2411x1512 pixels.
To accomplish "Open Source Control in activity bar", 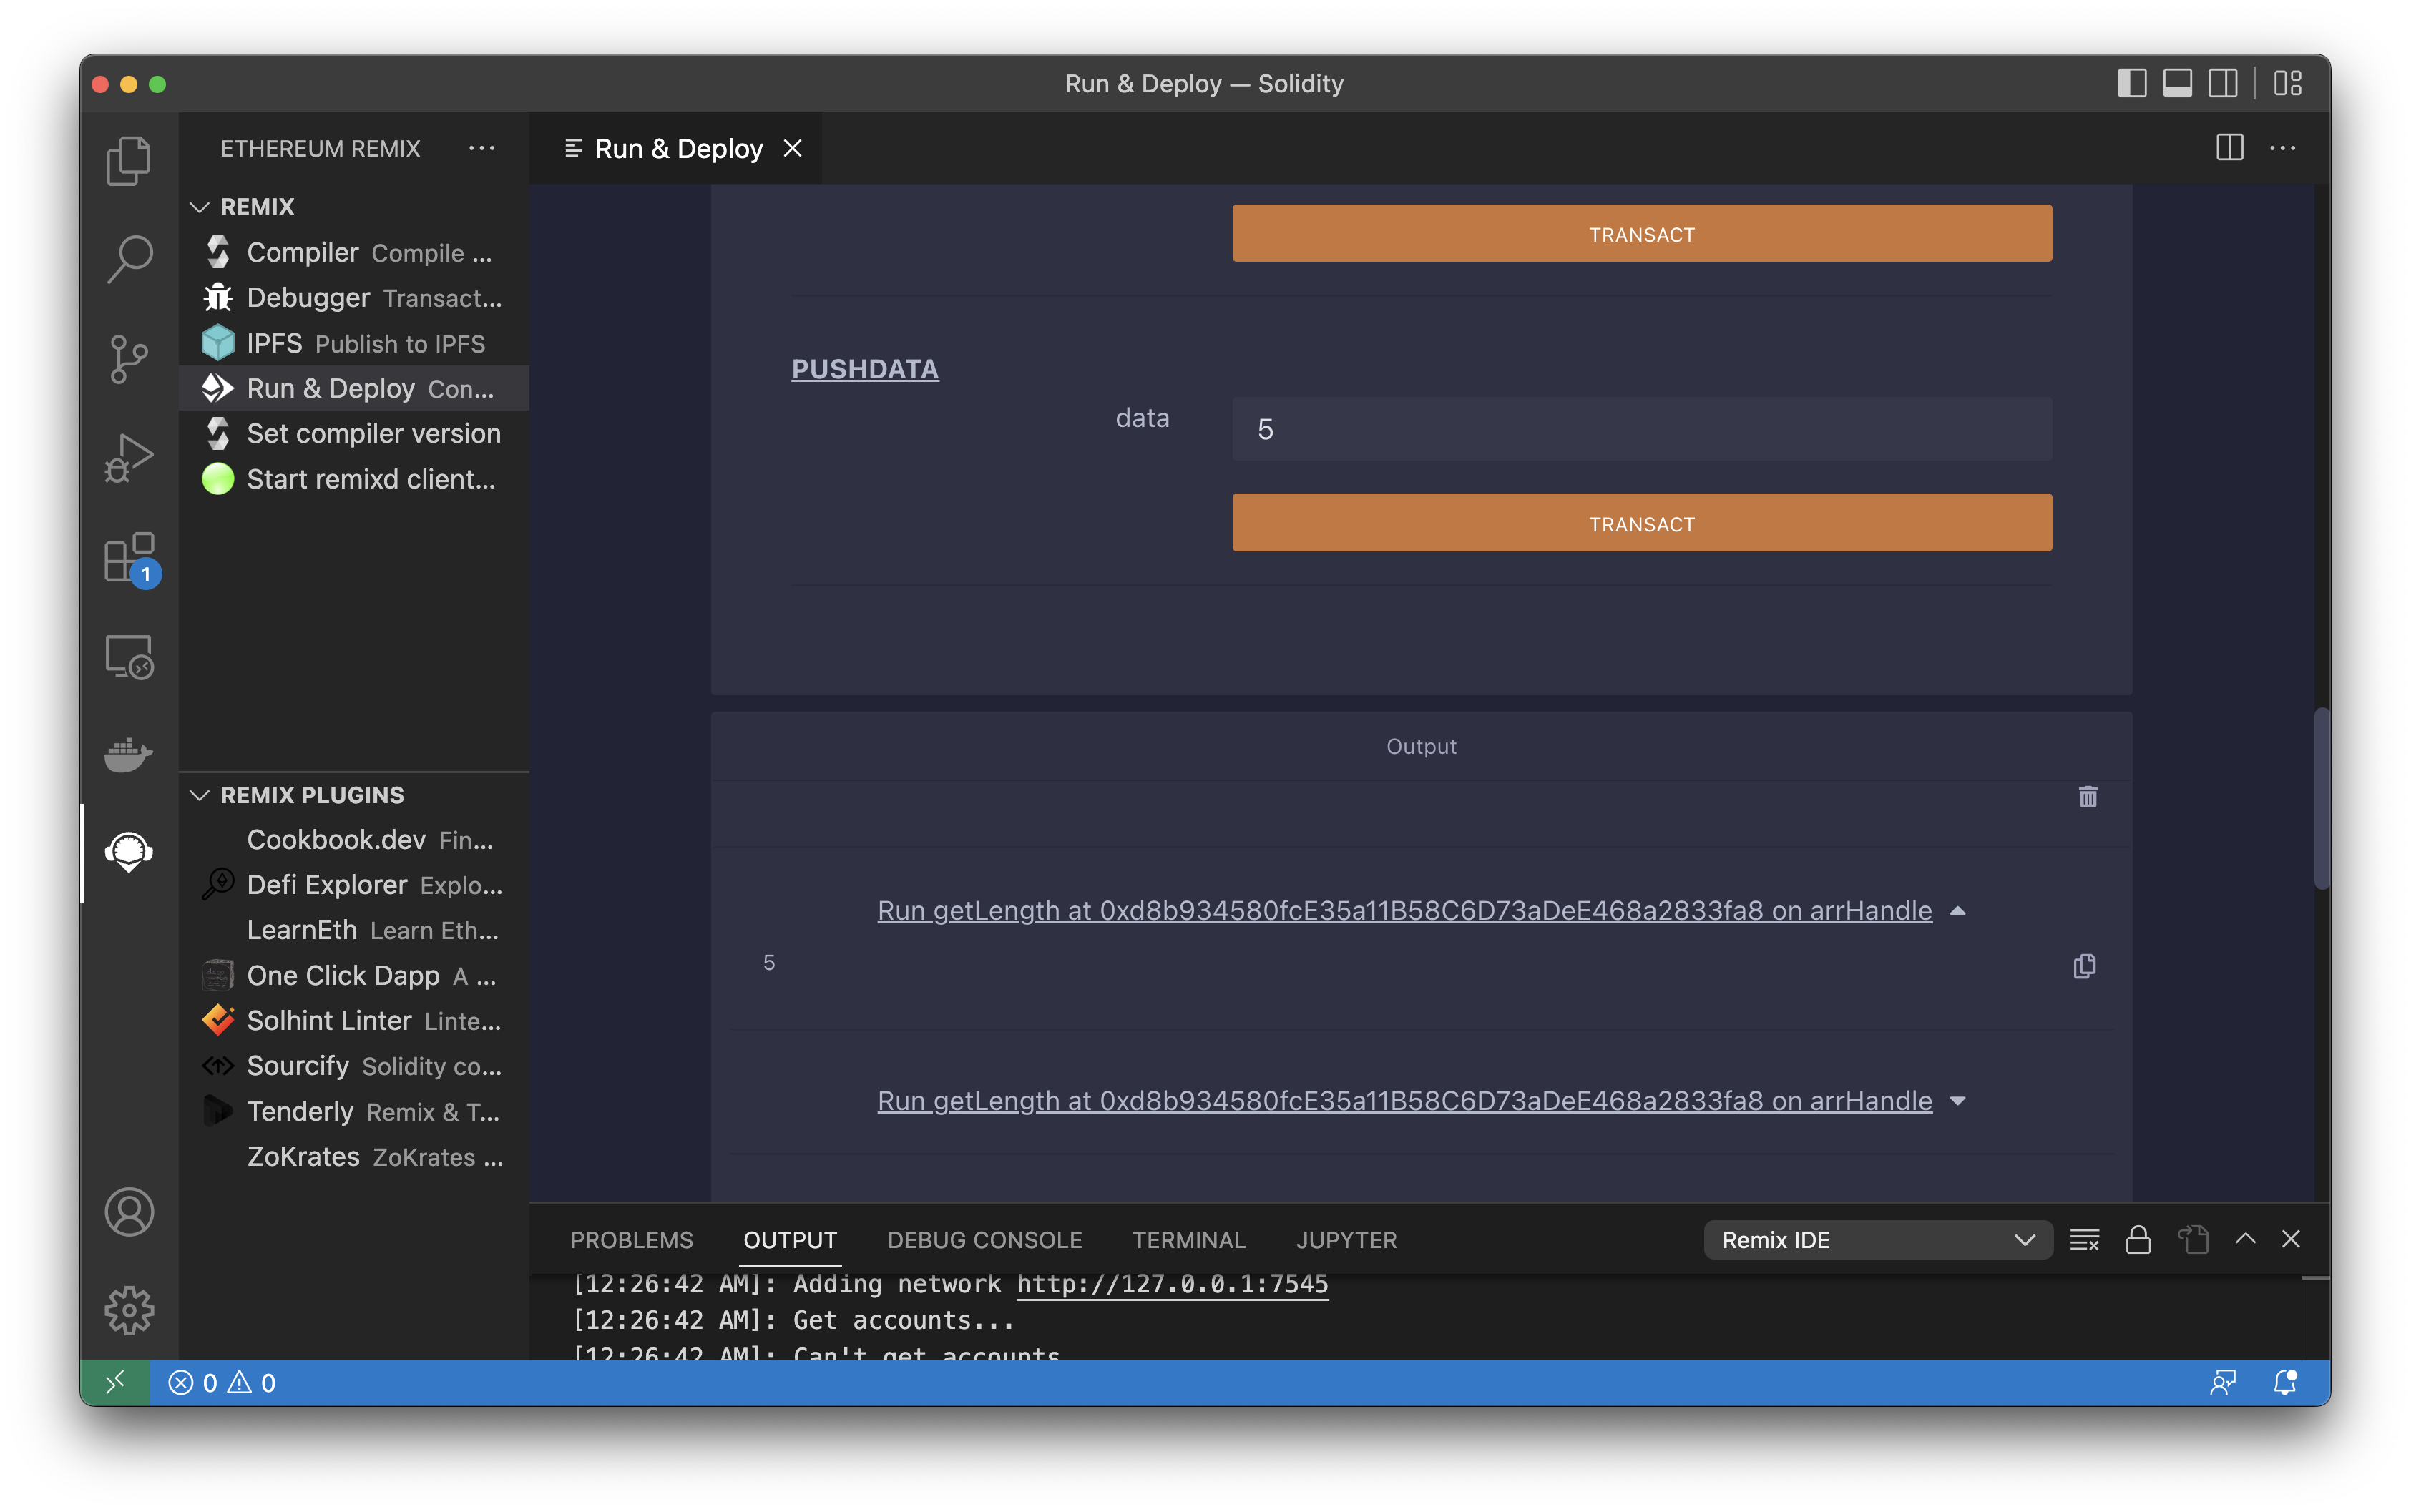I will pos(128,358).
